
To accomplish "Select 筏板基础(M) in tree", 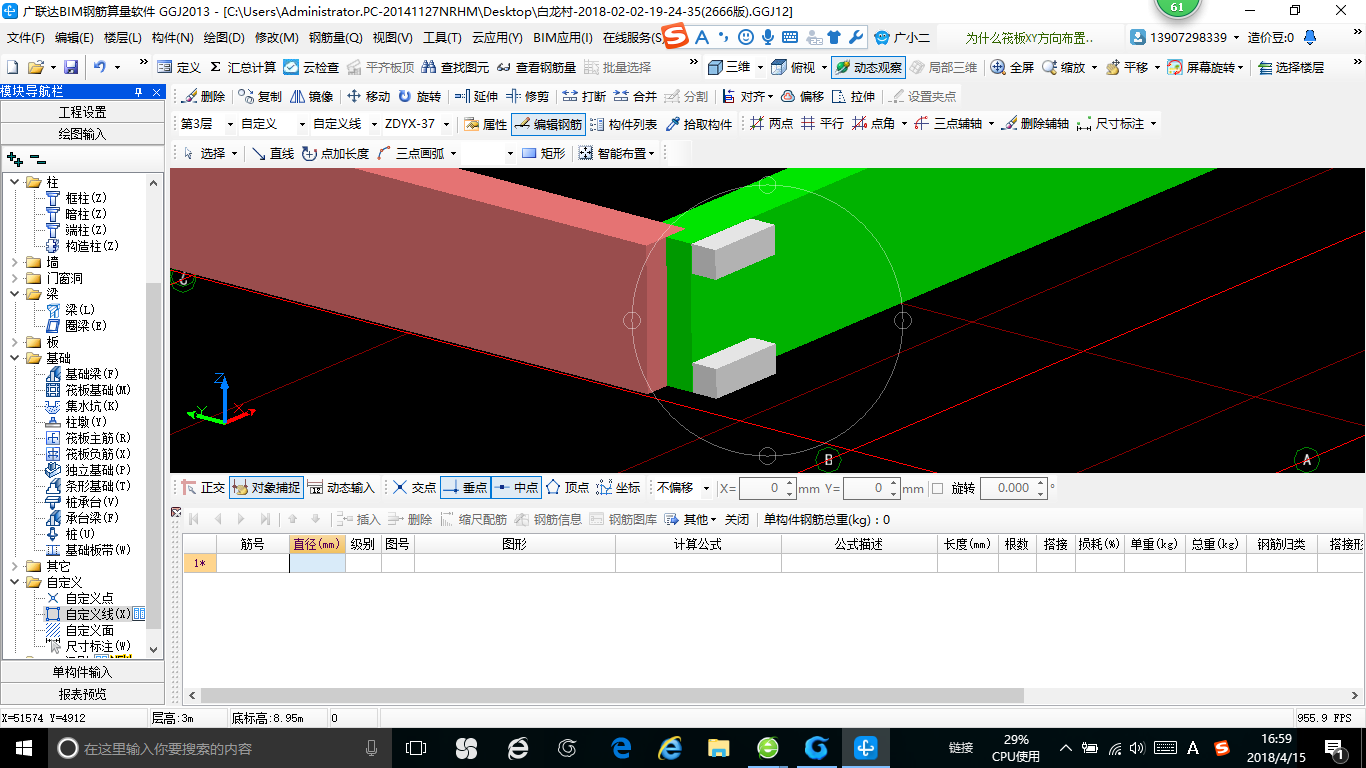I will pyautogui.click(x=98, y=390).
